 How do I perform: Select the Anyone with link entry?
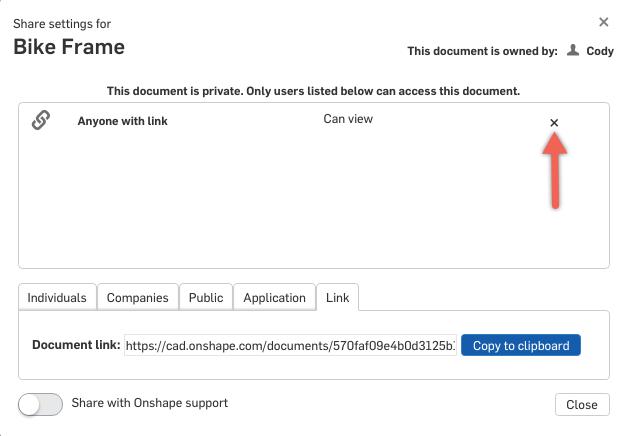pyautogui.click(x=122, y=121)
